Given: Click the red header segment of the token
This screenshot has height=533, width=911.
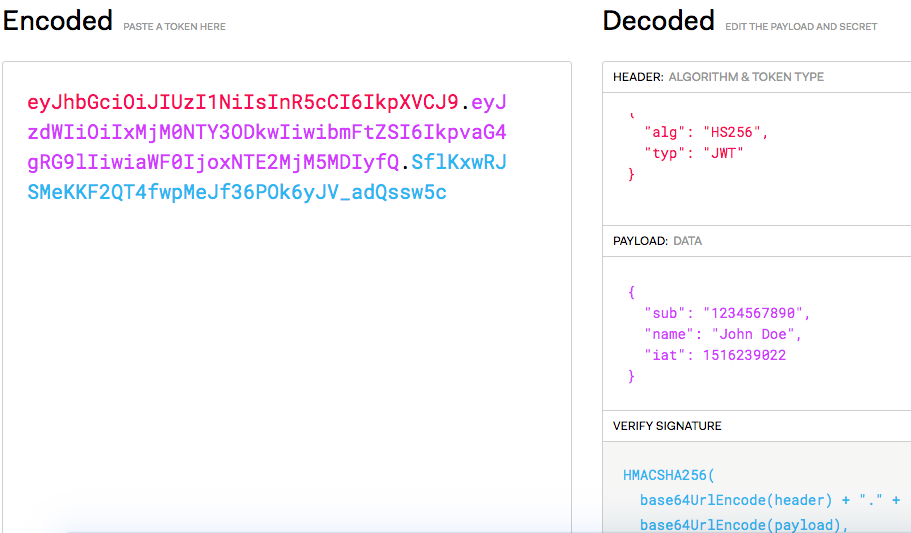Looking at the screenshot, I should (243, 102).
